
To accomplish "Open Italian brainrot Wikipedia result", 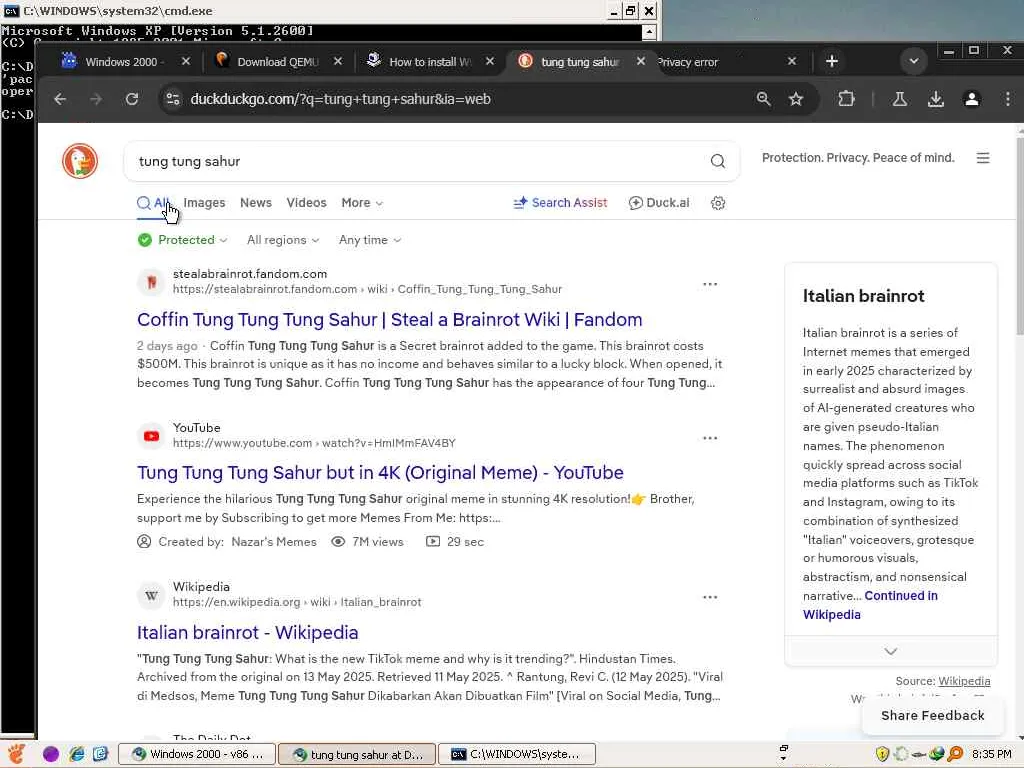I will click(248, 632).
